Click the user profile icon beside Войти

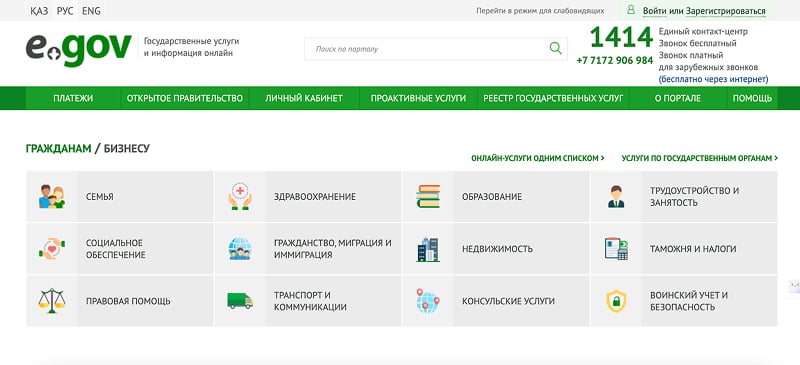[x=631, y=10]
